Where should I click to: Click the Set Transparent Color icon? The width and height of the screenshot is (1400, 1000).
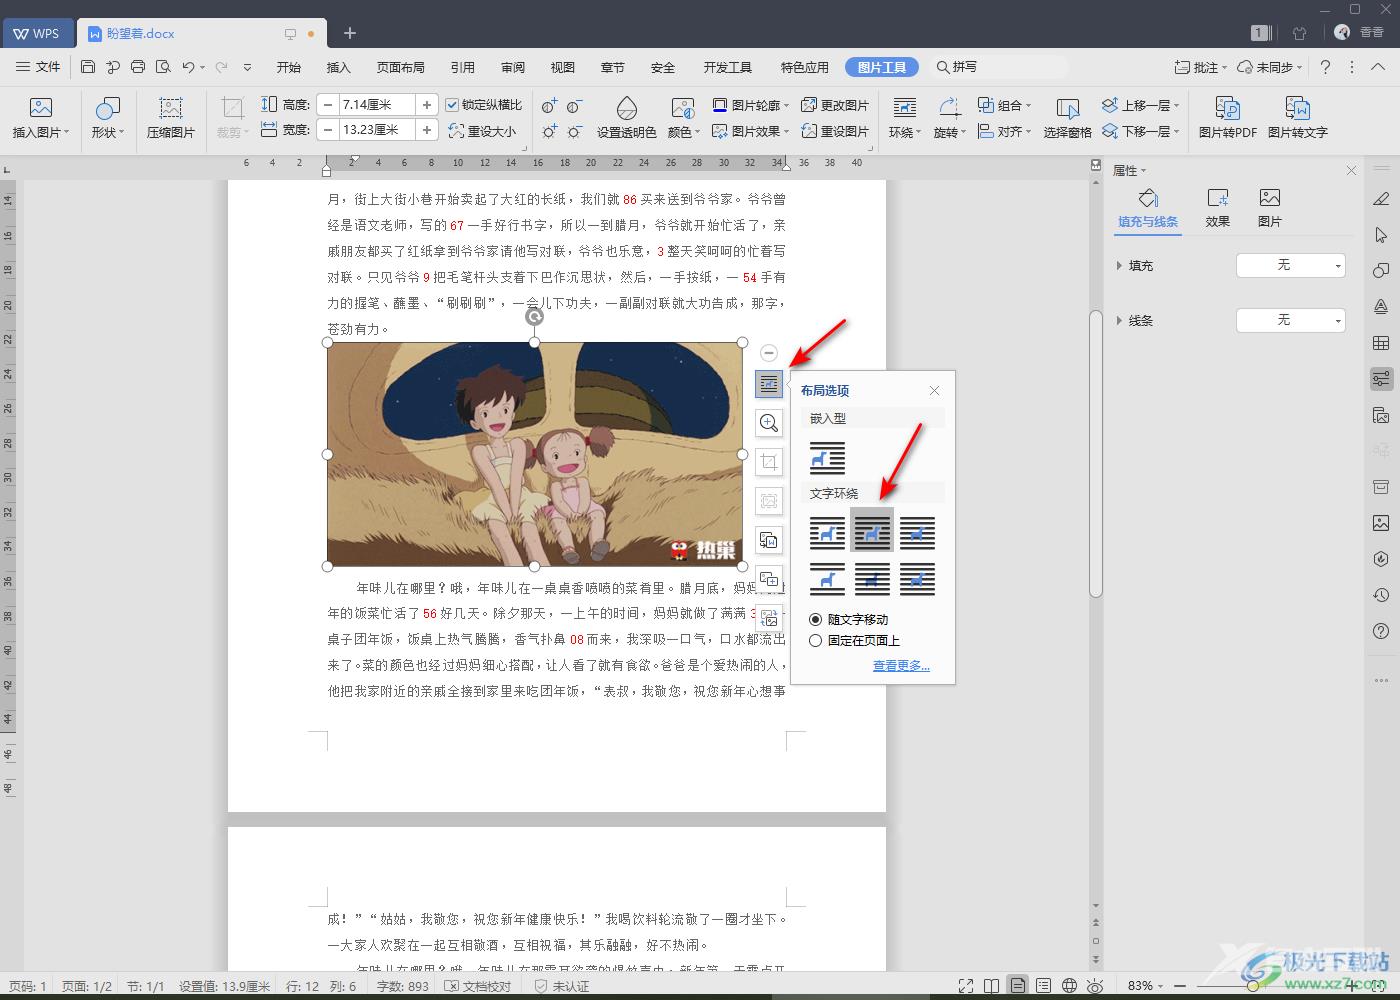click(626, 117)
